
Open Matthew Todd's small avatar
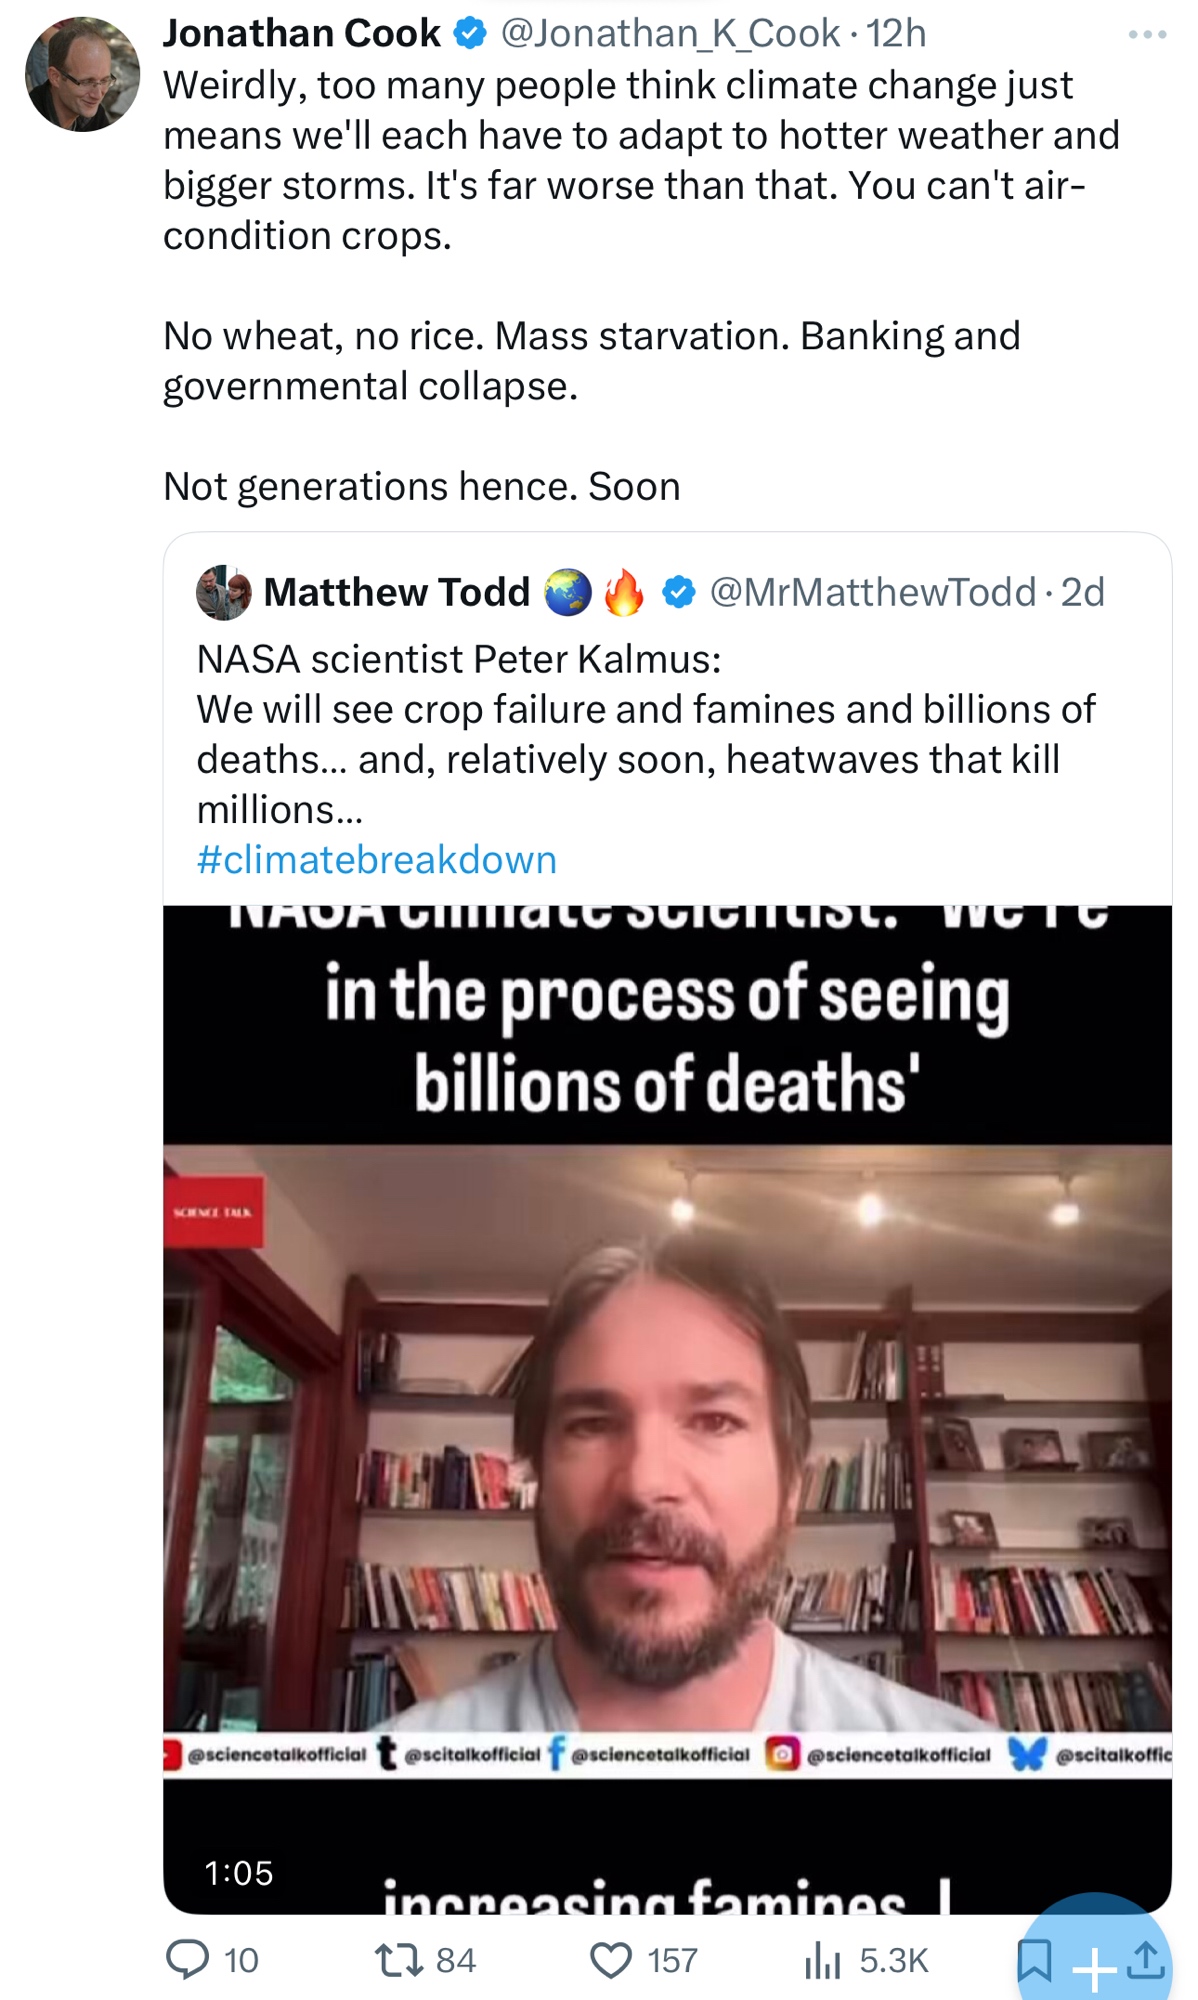(223, 592)
